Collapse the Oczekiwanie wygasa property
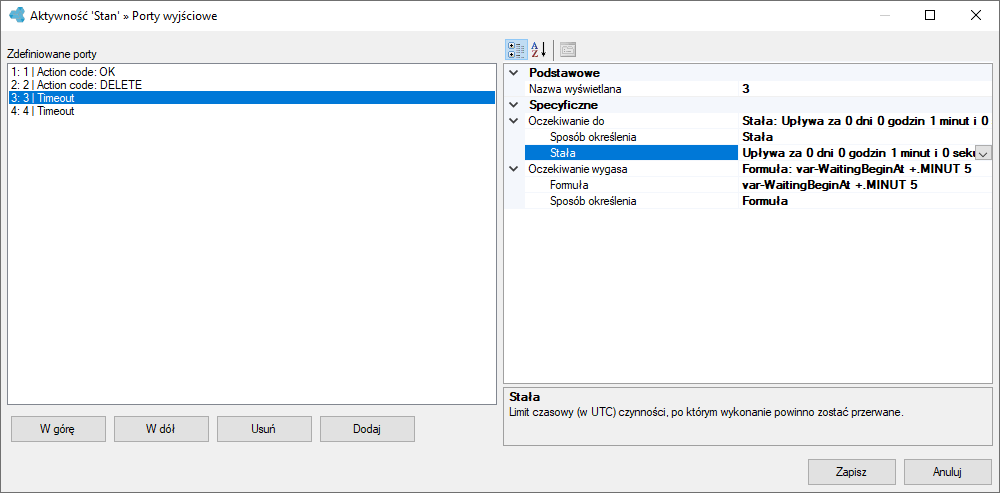 tap(513, 169)
